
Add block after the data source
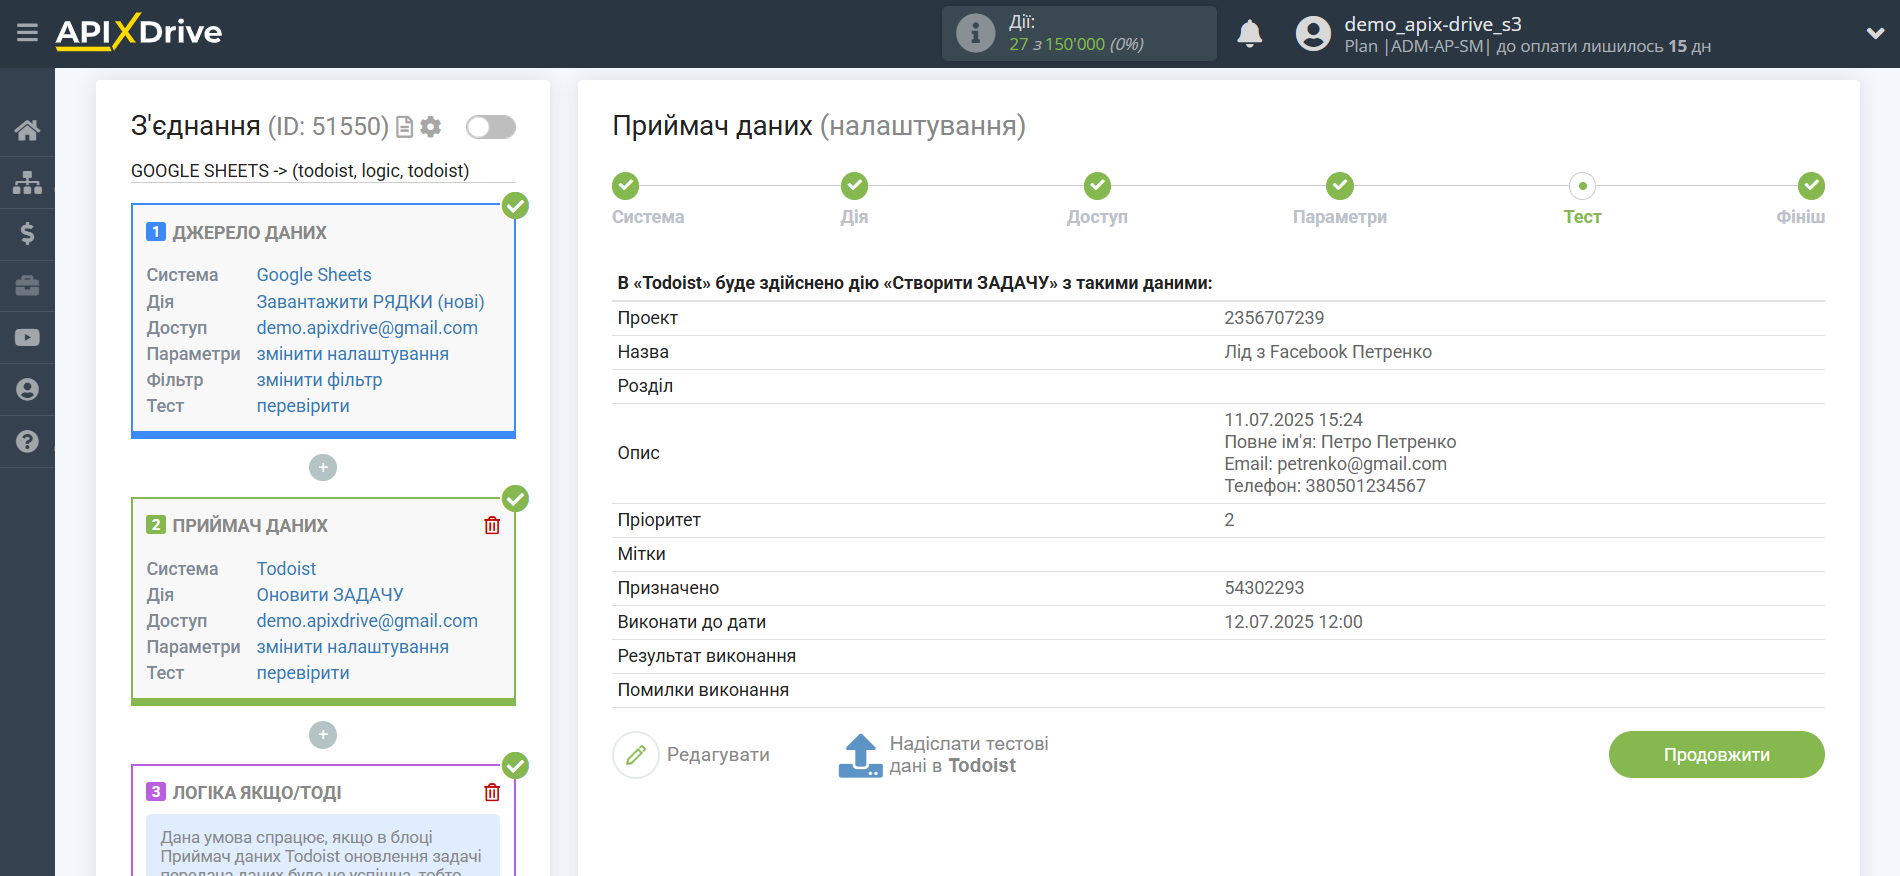click(323, 467)
